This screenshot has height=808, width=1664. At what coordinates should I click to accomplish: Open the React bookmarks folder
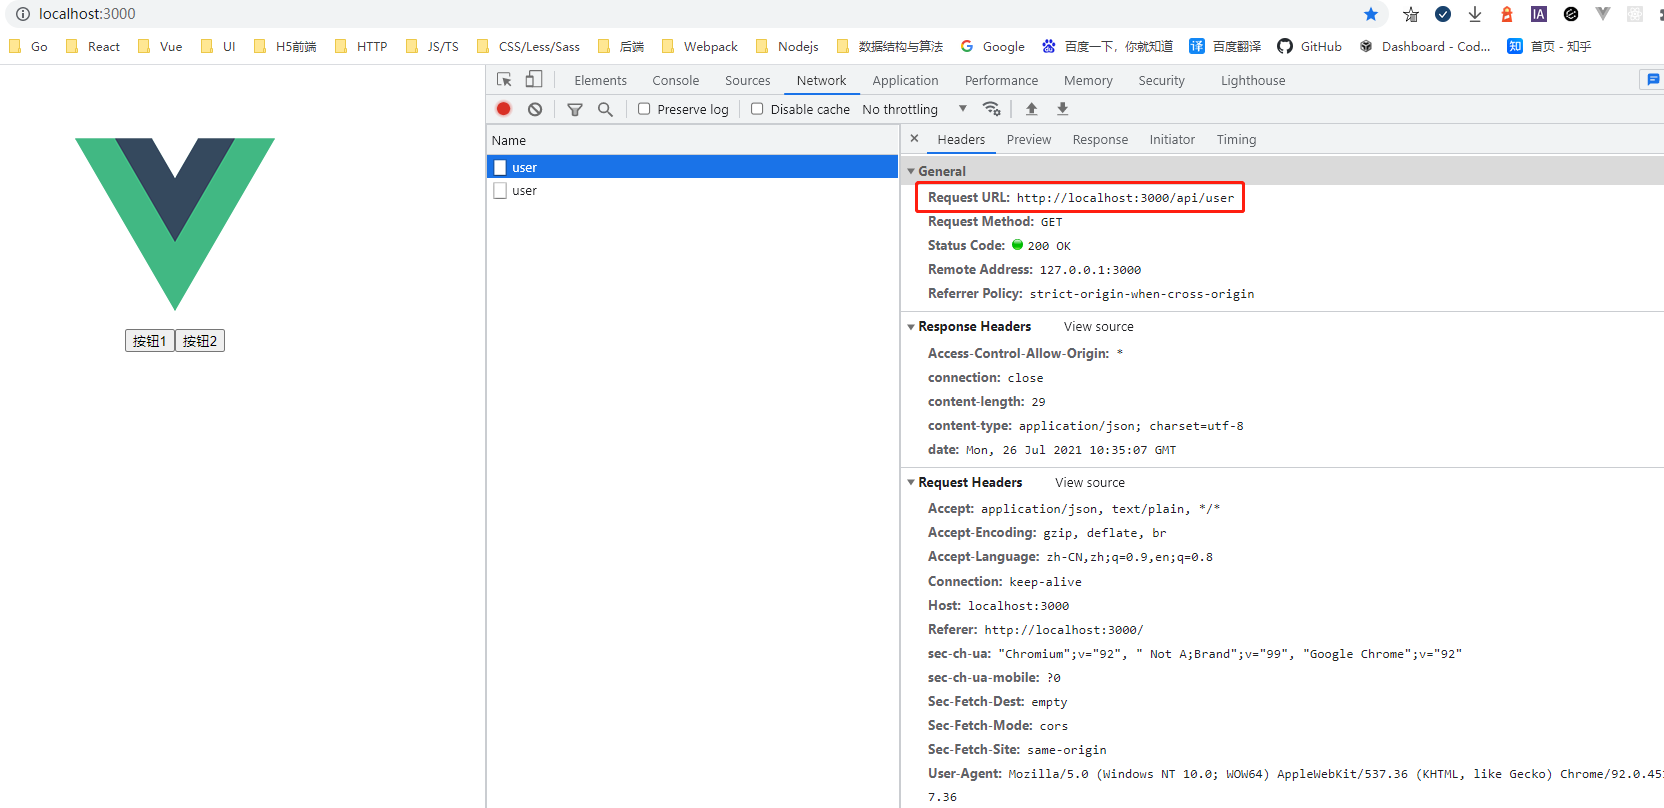click(92, 46)
